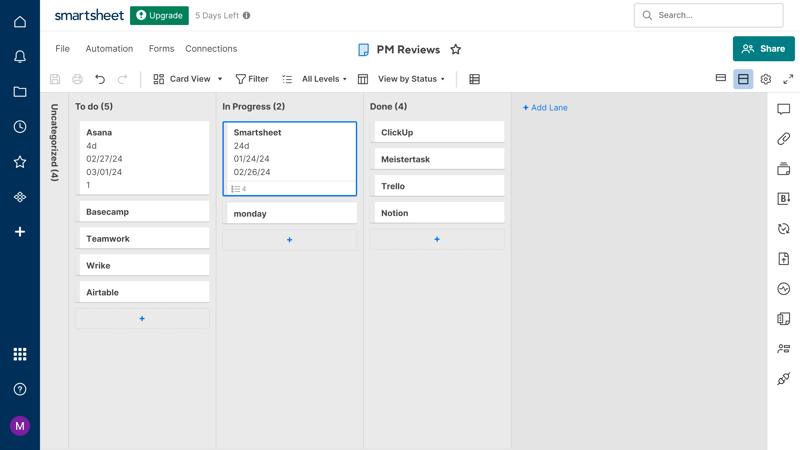Click the Create new plus icon
This screenshot has height=450, width=800.
click(20, 232)
